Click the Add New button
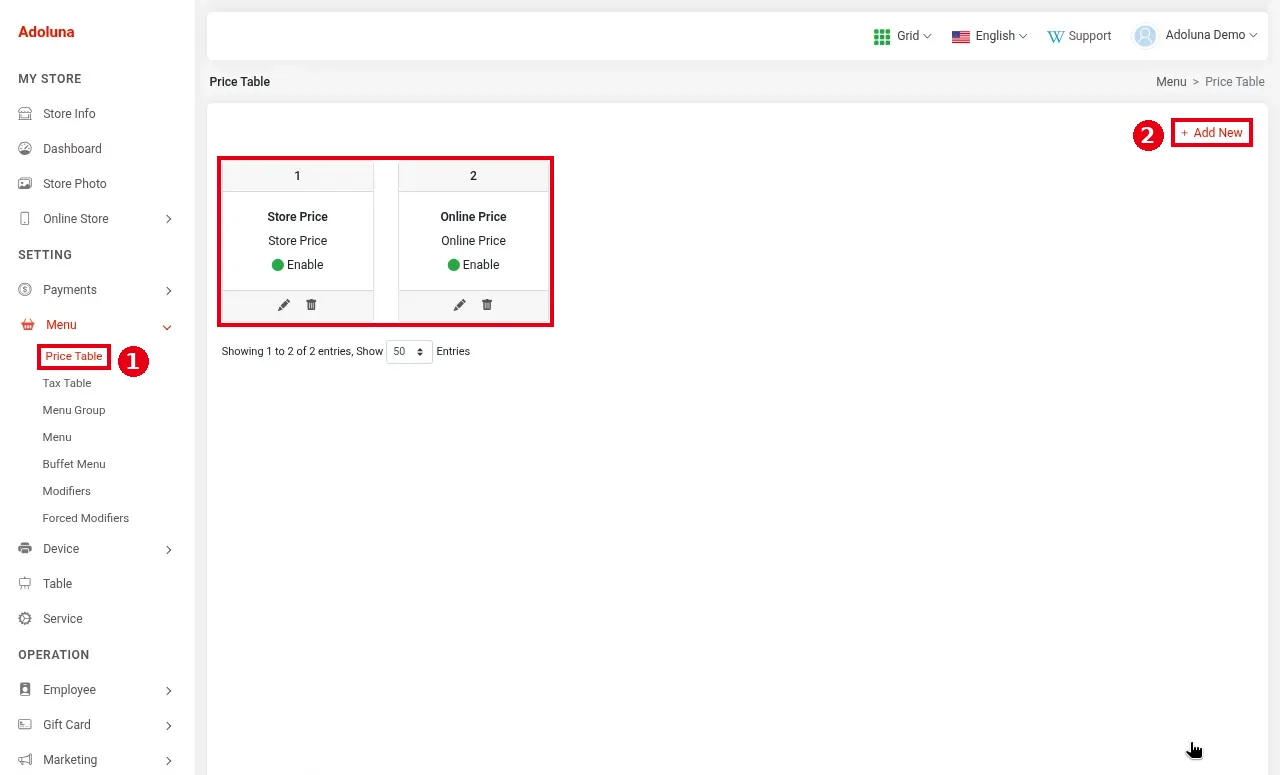The width and height of the screenshot is (1280, 775). (x=1212, y=133)
